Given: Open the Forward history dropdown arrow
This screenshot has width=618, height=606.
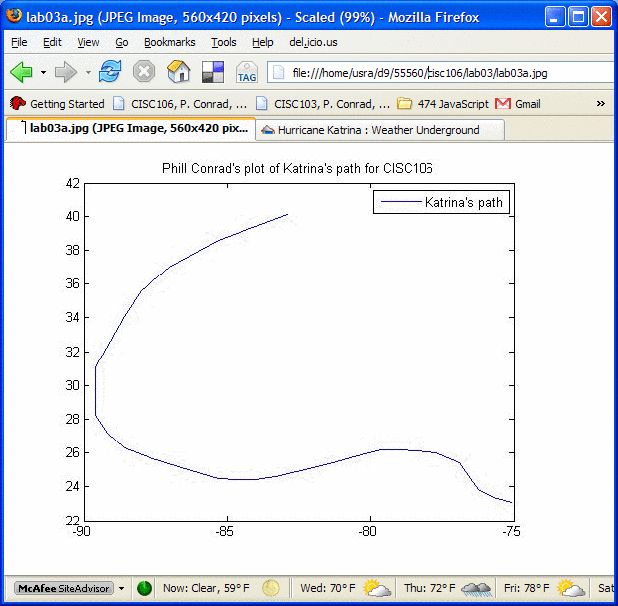Looking at the screenshot, I should [x=88, y=72].
